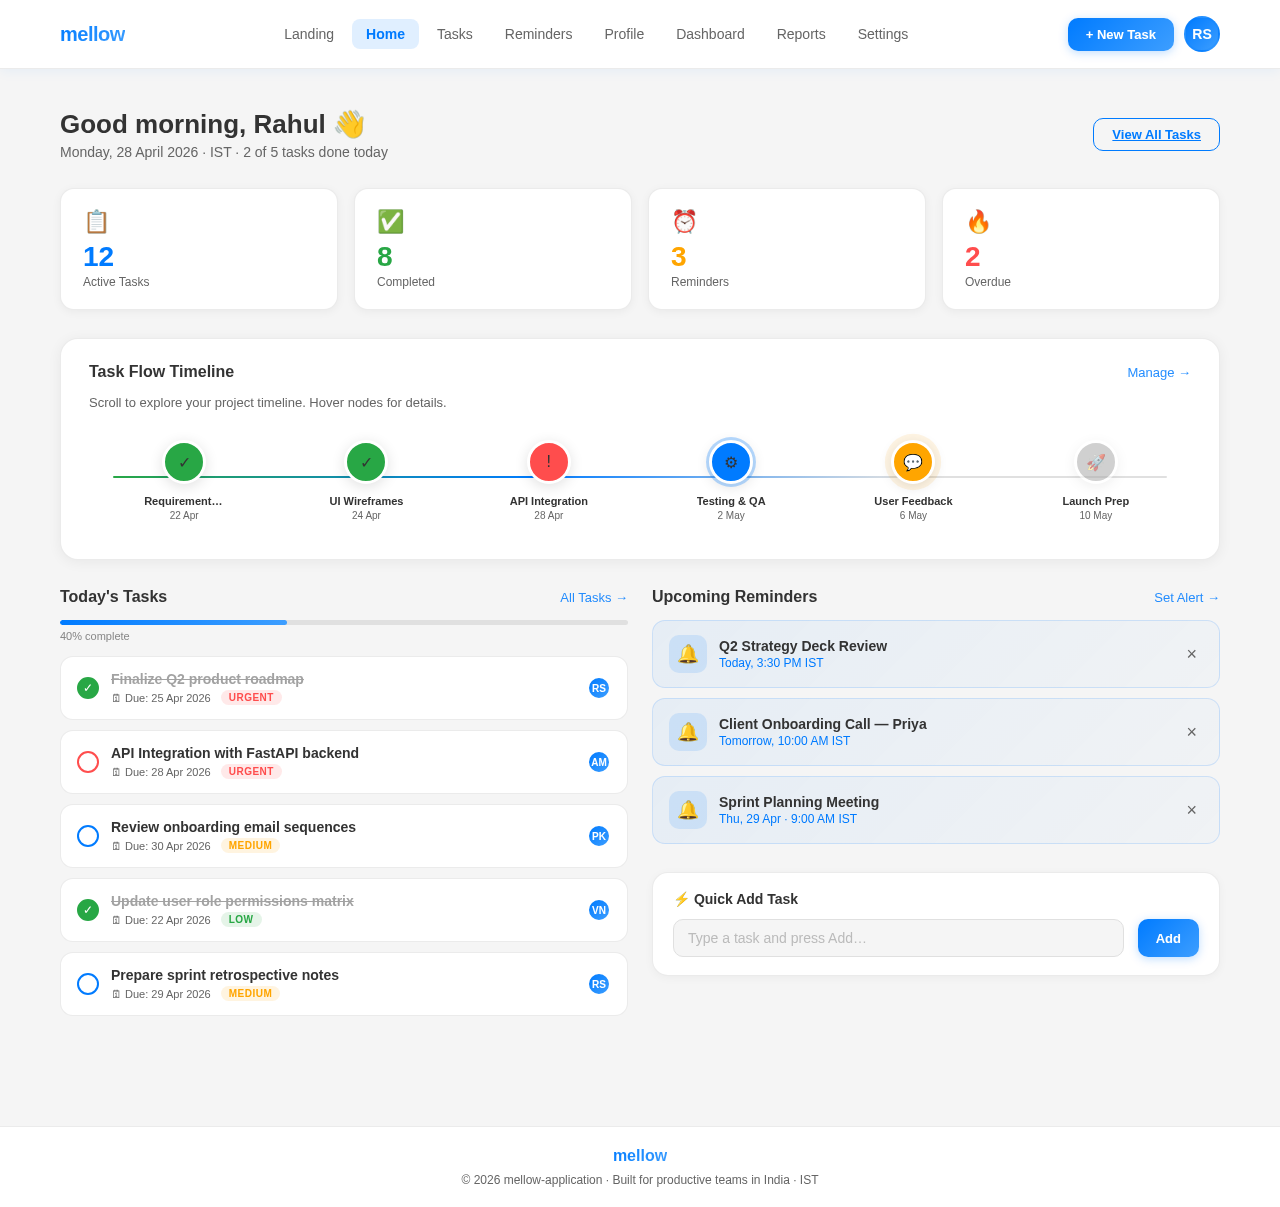
Task: Click bell icon for Sprint Planning Meeting
Action: [x=688, y=810]
